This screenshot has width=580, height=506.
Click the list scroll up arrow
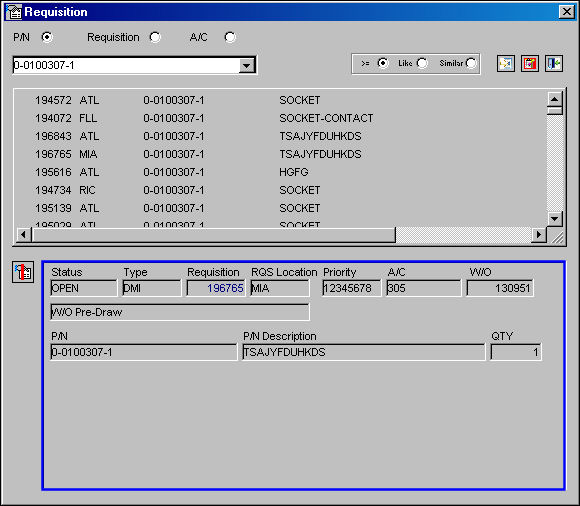click(554, 99)
